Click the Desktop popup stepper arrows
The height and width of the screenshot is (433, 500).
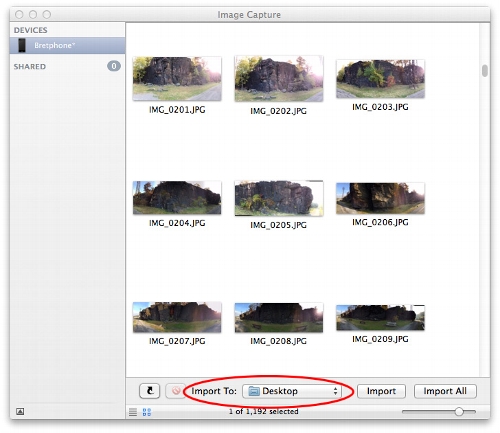coord(335,391)
